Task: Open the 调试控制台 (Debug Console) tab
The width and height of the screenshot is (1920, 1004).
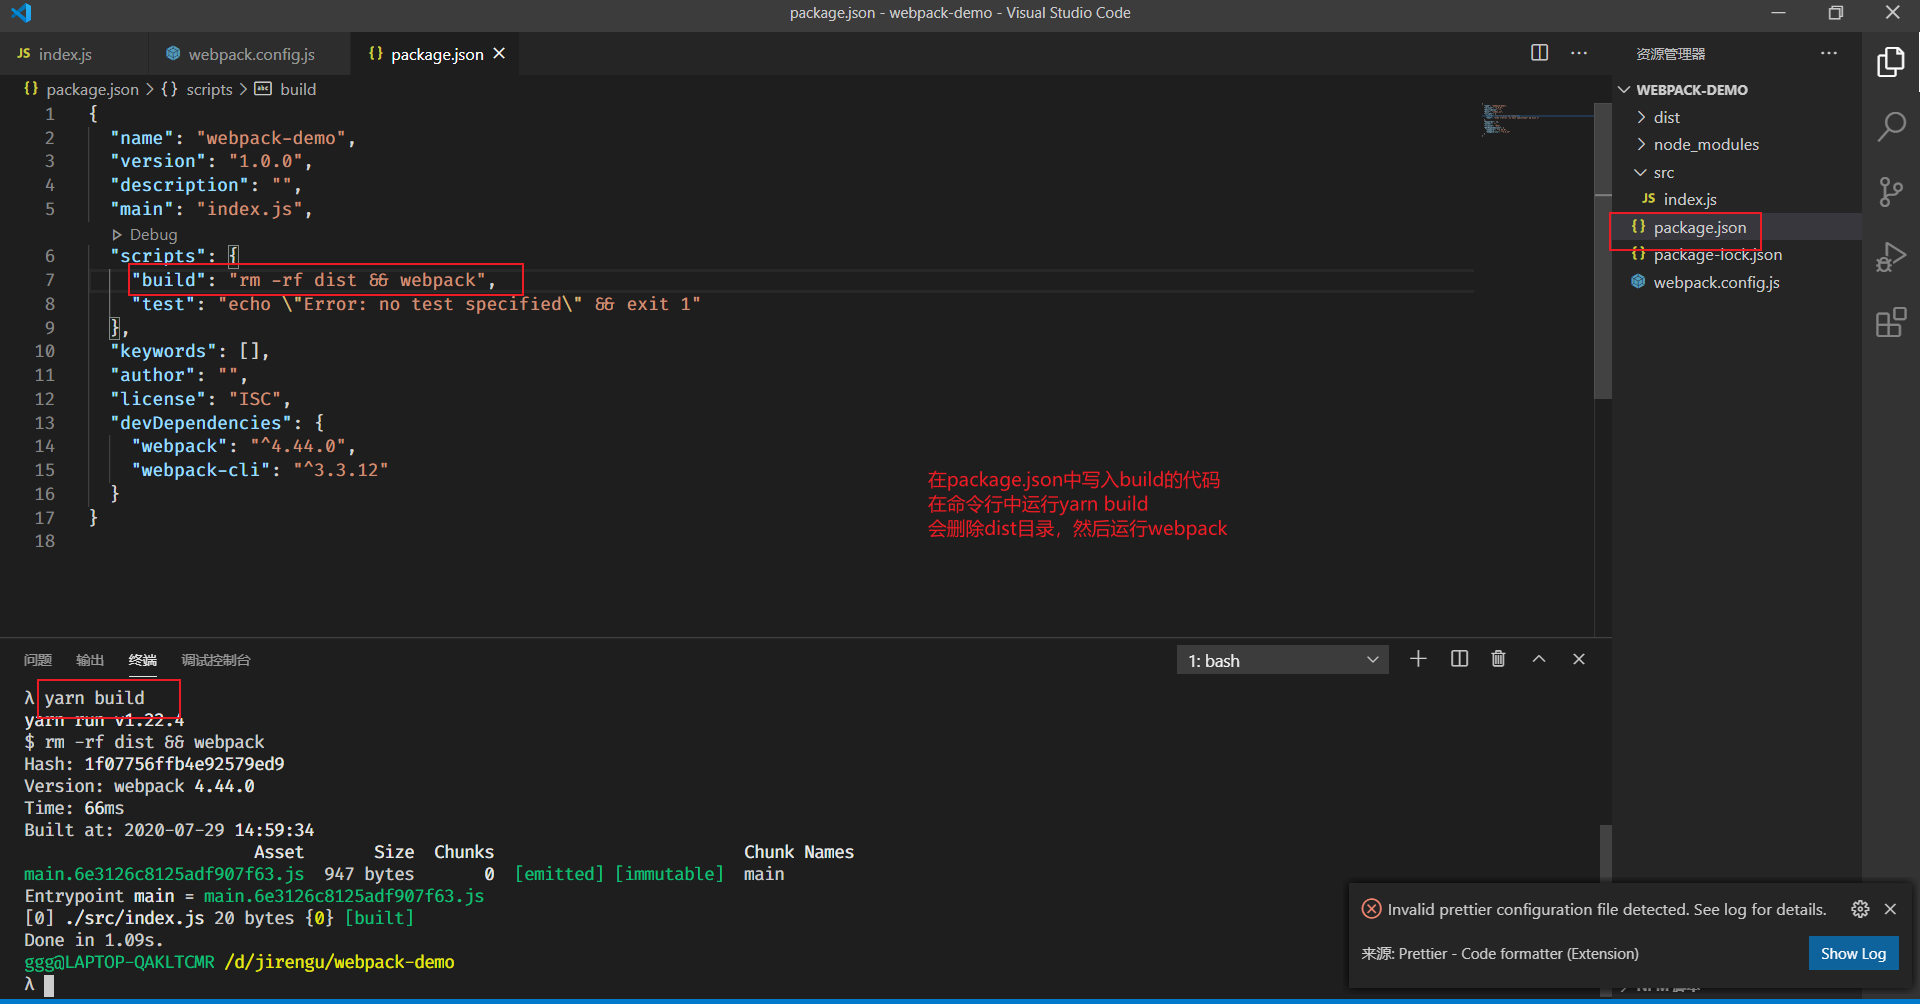Action: tap(216, 660)
